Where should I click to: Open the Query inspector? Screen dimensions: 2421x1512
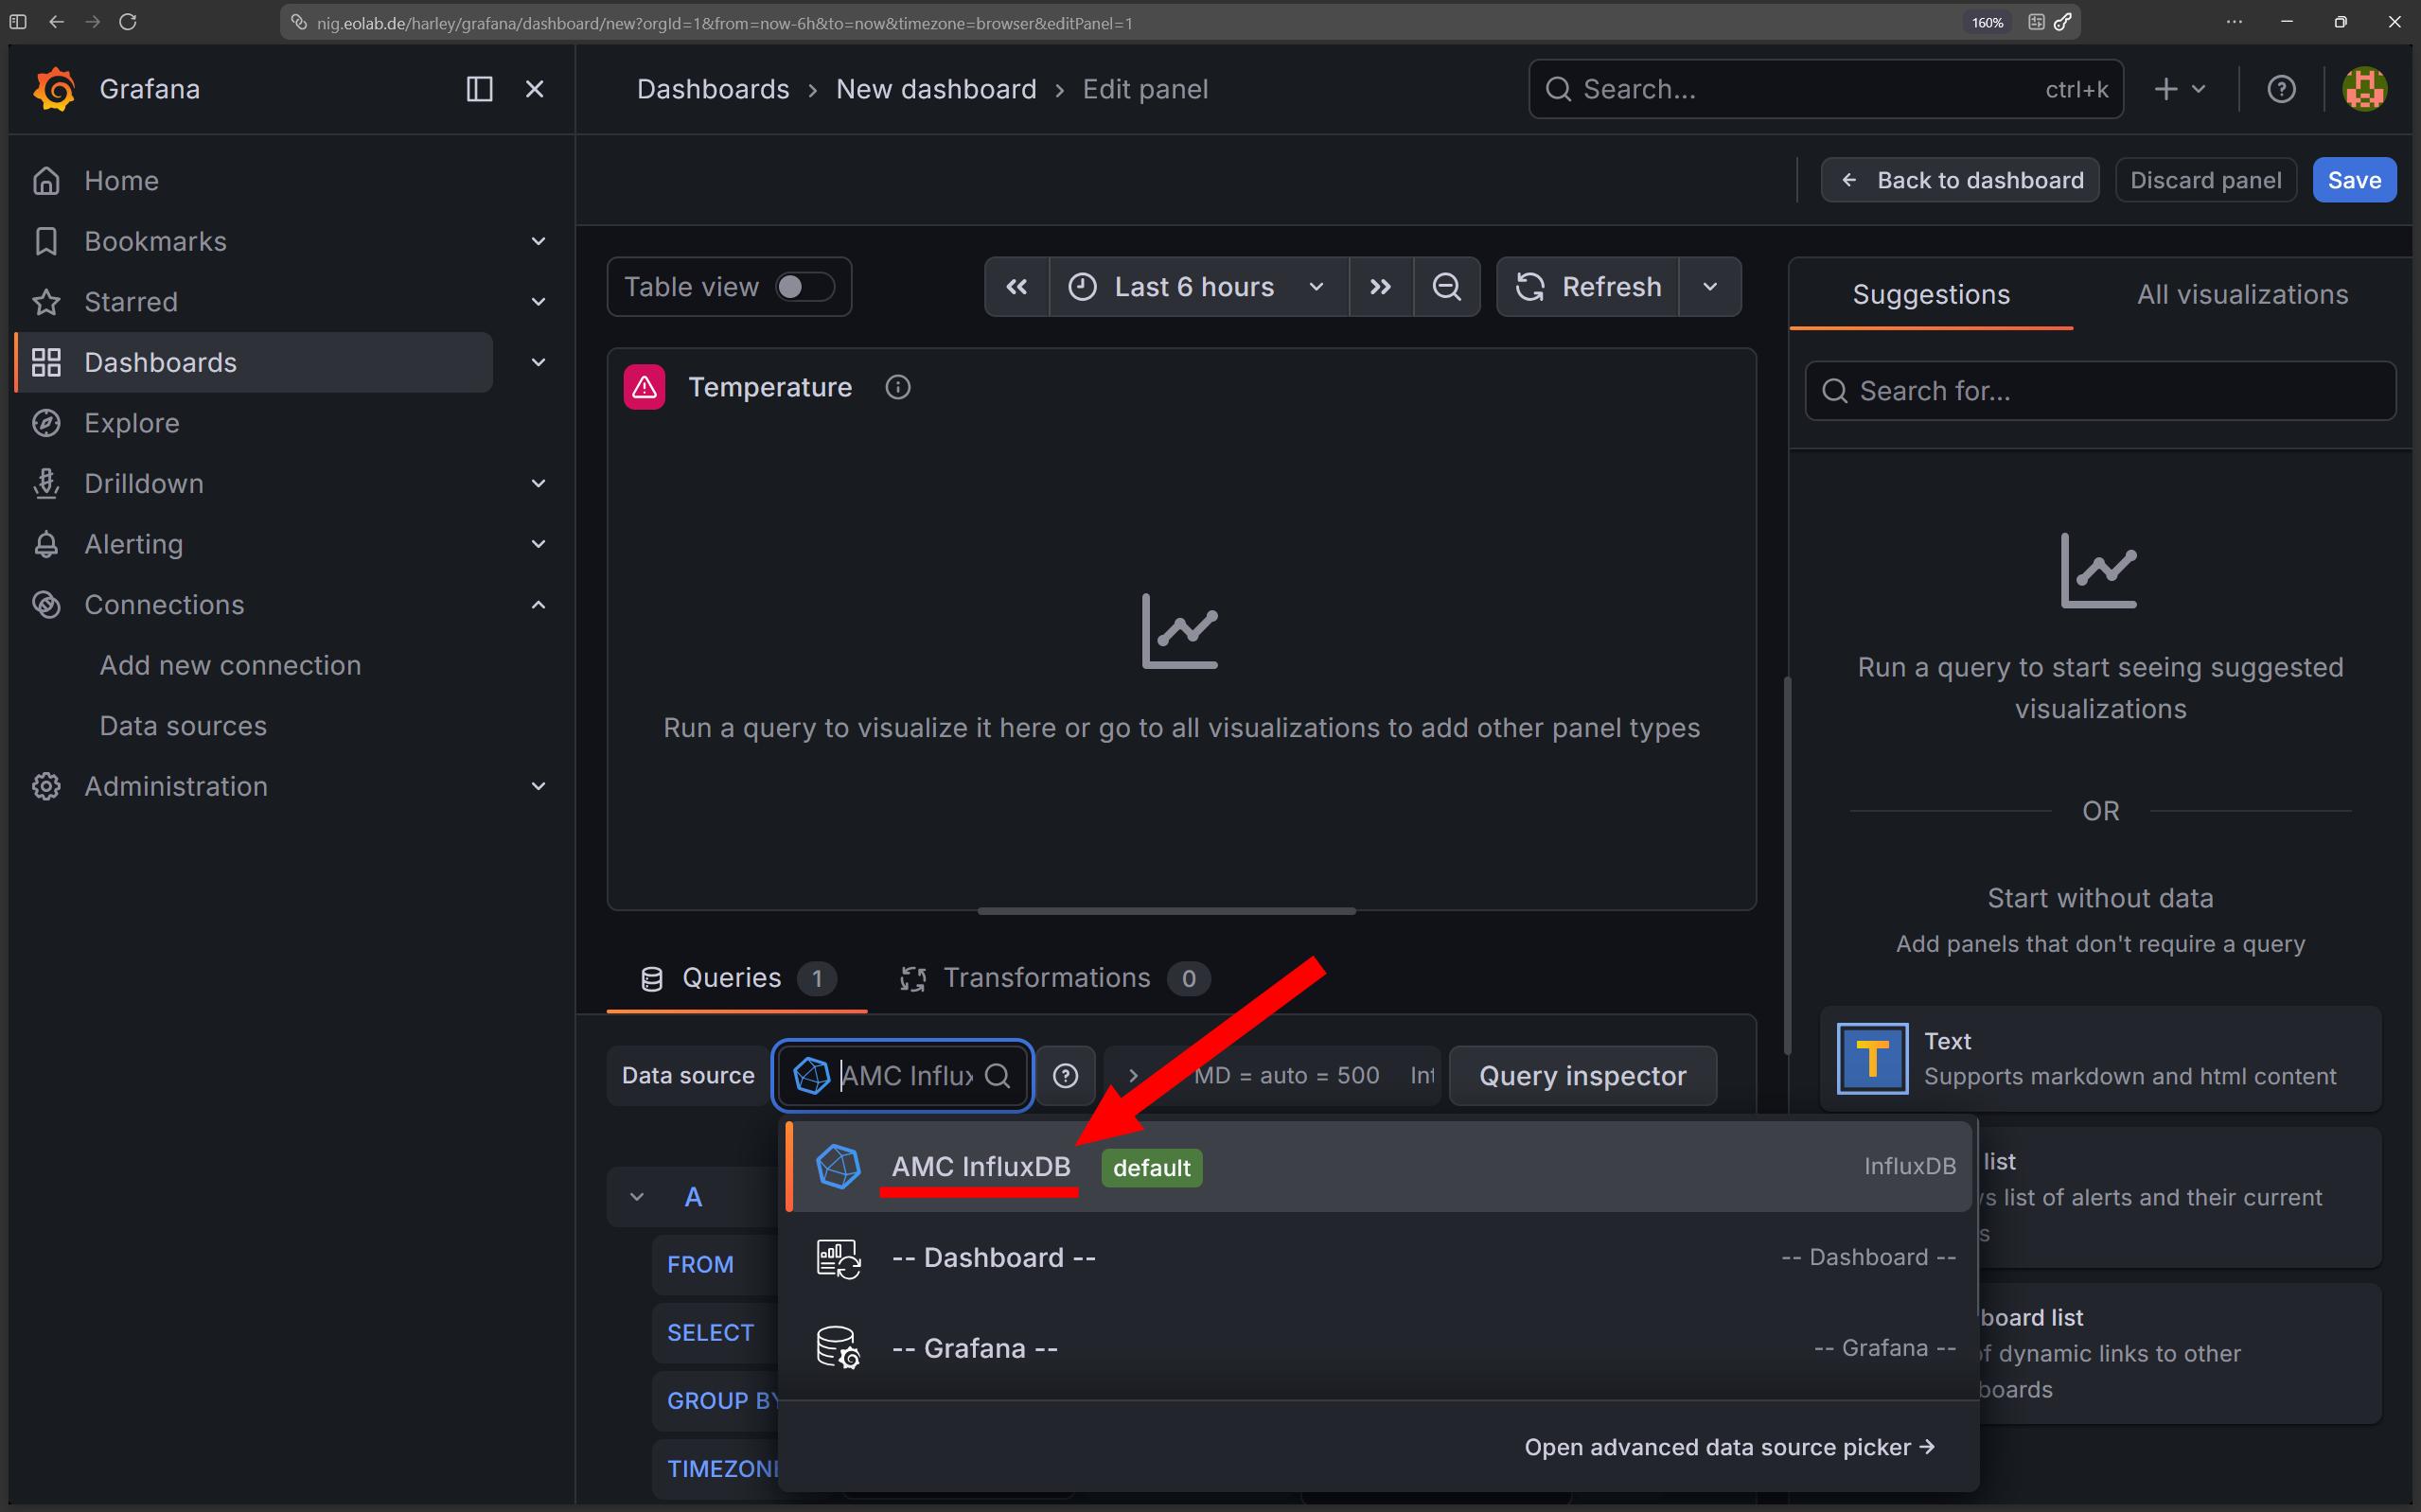coord(1582,1076)
